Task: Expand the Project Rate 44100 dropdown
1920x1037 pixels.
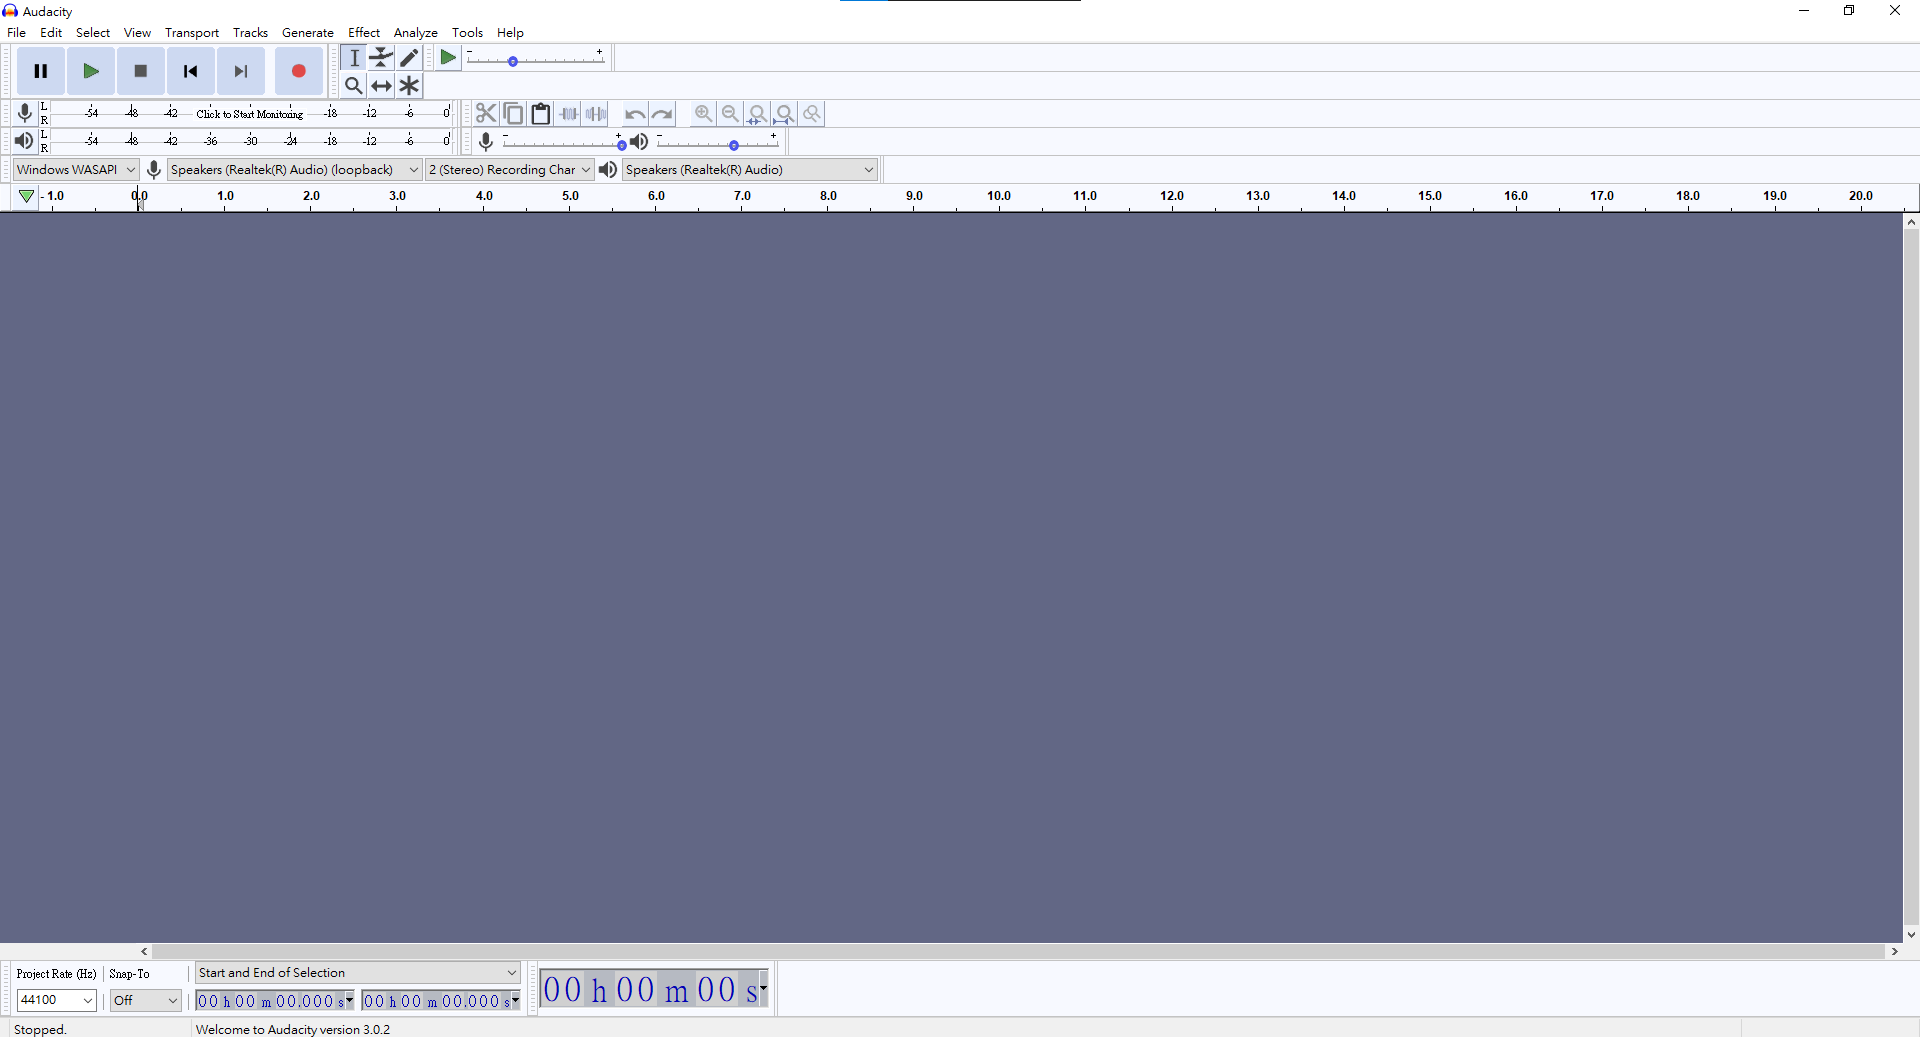Action: pyautogui.click(x=56, y=1000)
